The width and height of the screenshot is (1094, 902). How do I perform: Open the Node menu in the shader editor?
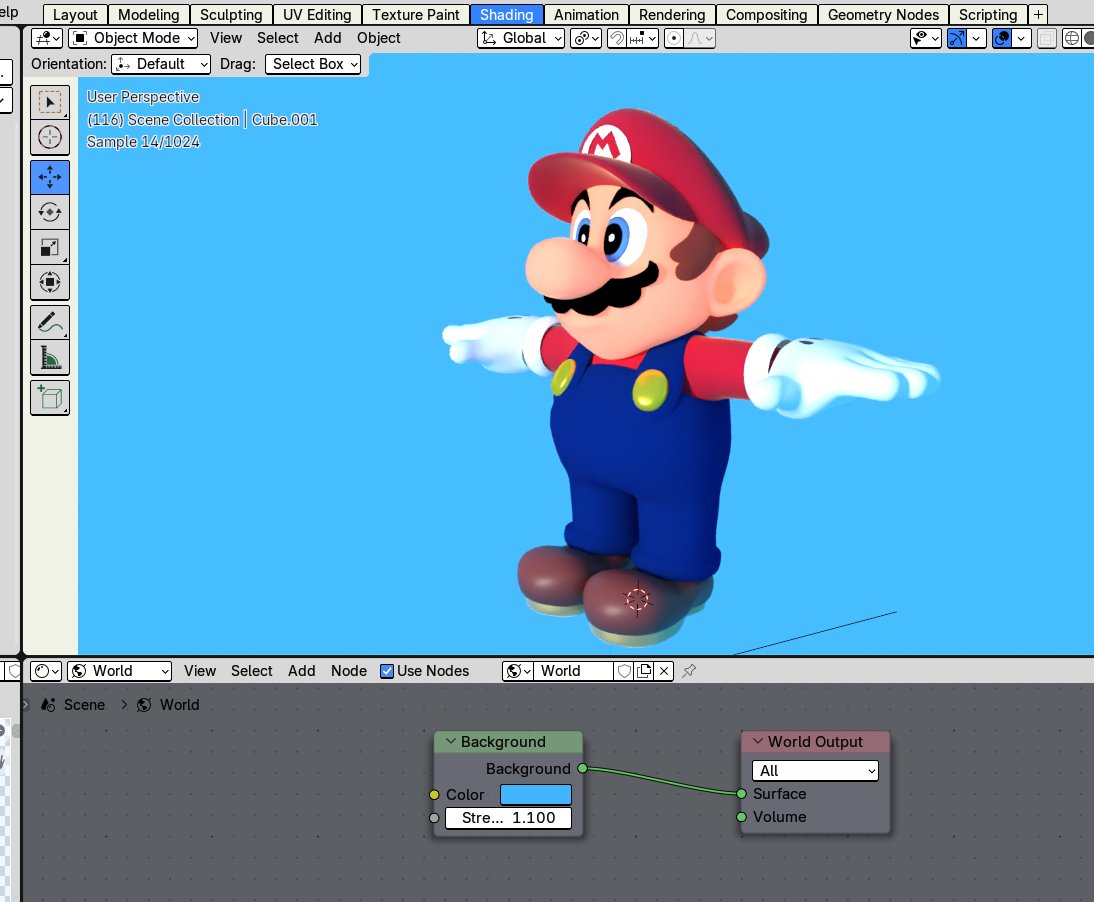348,671
